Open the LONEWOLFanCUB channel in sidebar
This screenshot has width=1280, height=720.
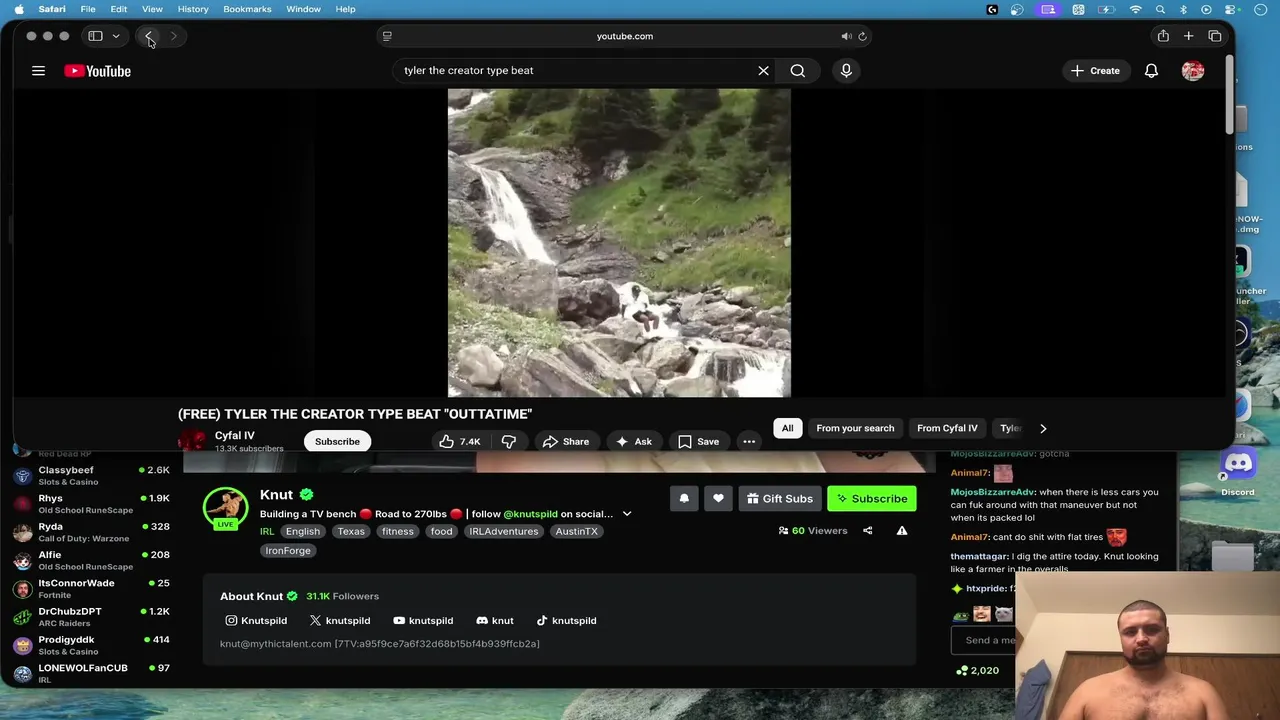tap(91, 673)
